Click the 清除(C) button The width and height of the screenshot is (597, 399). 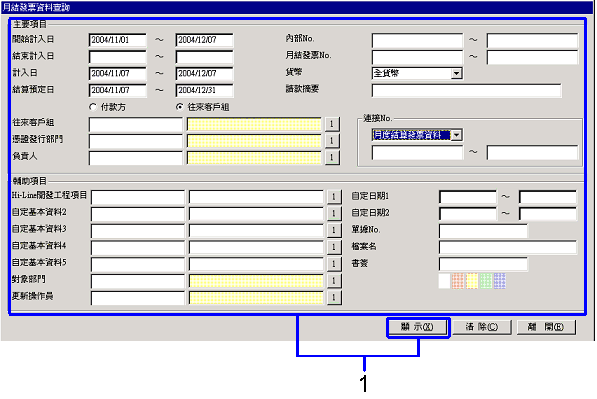click(482, 327)
